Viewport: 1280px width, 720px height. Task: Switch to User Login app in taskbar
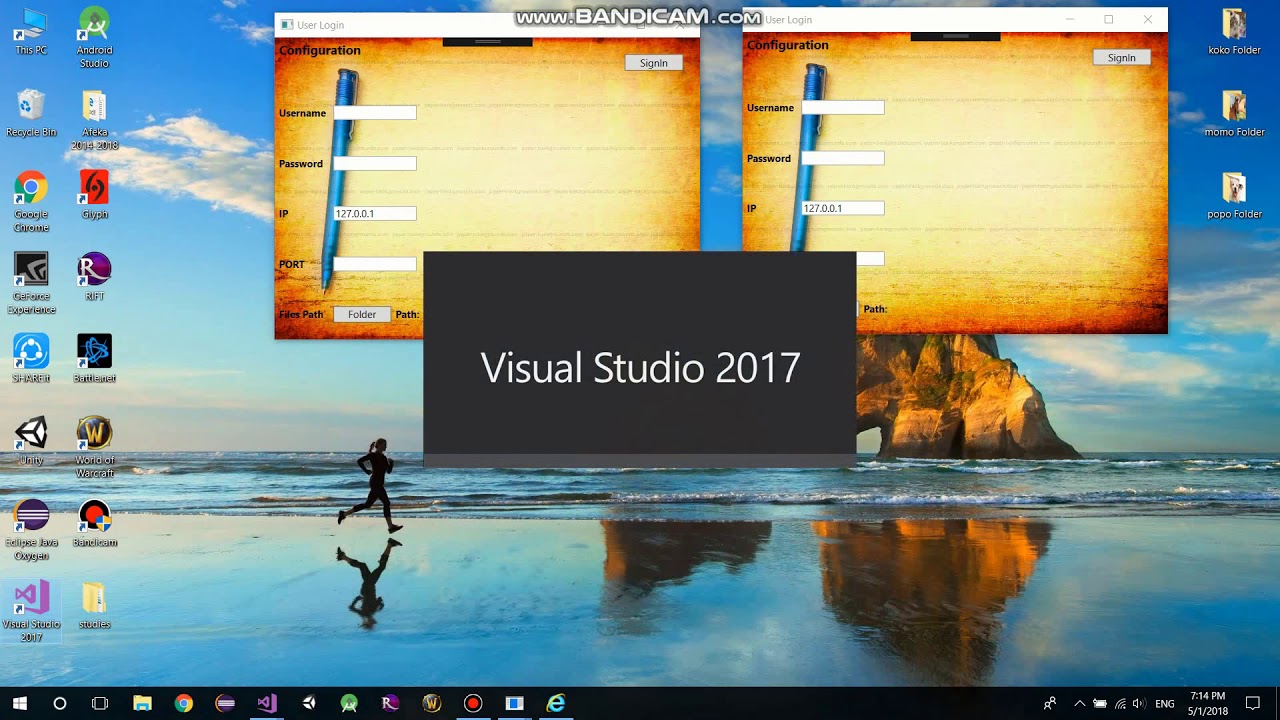pos(514,703)
